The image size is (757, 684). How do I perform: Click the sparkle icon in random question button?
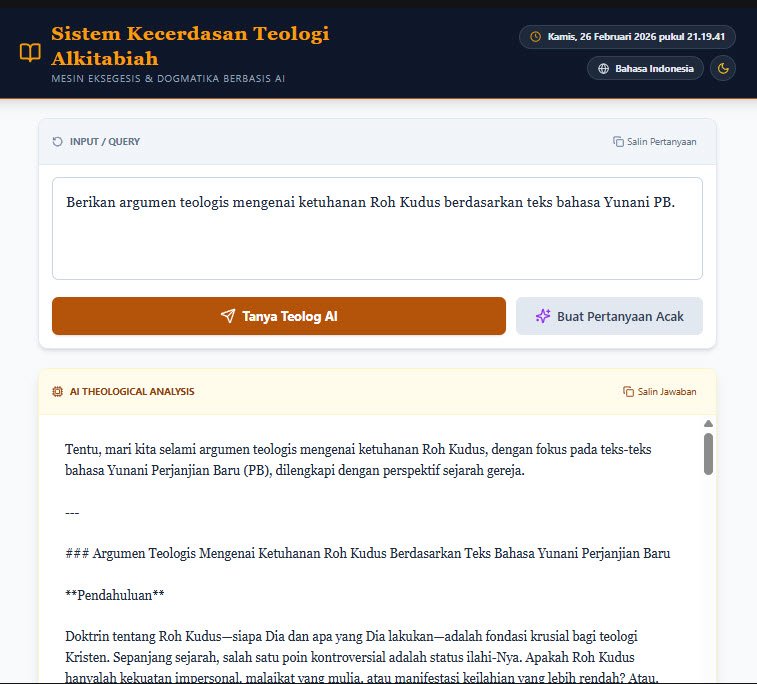pos(543,316)
